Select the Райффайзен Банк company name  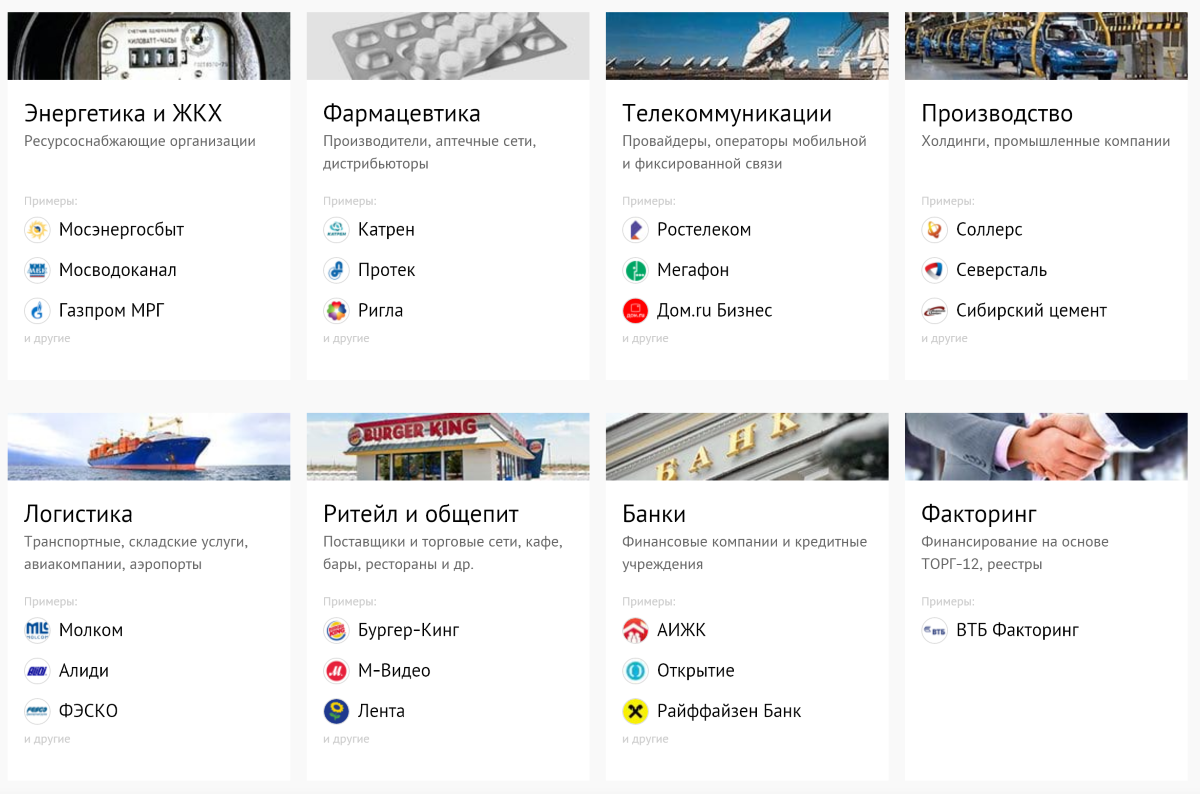[x=729, y=712]
